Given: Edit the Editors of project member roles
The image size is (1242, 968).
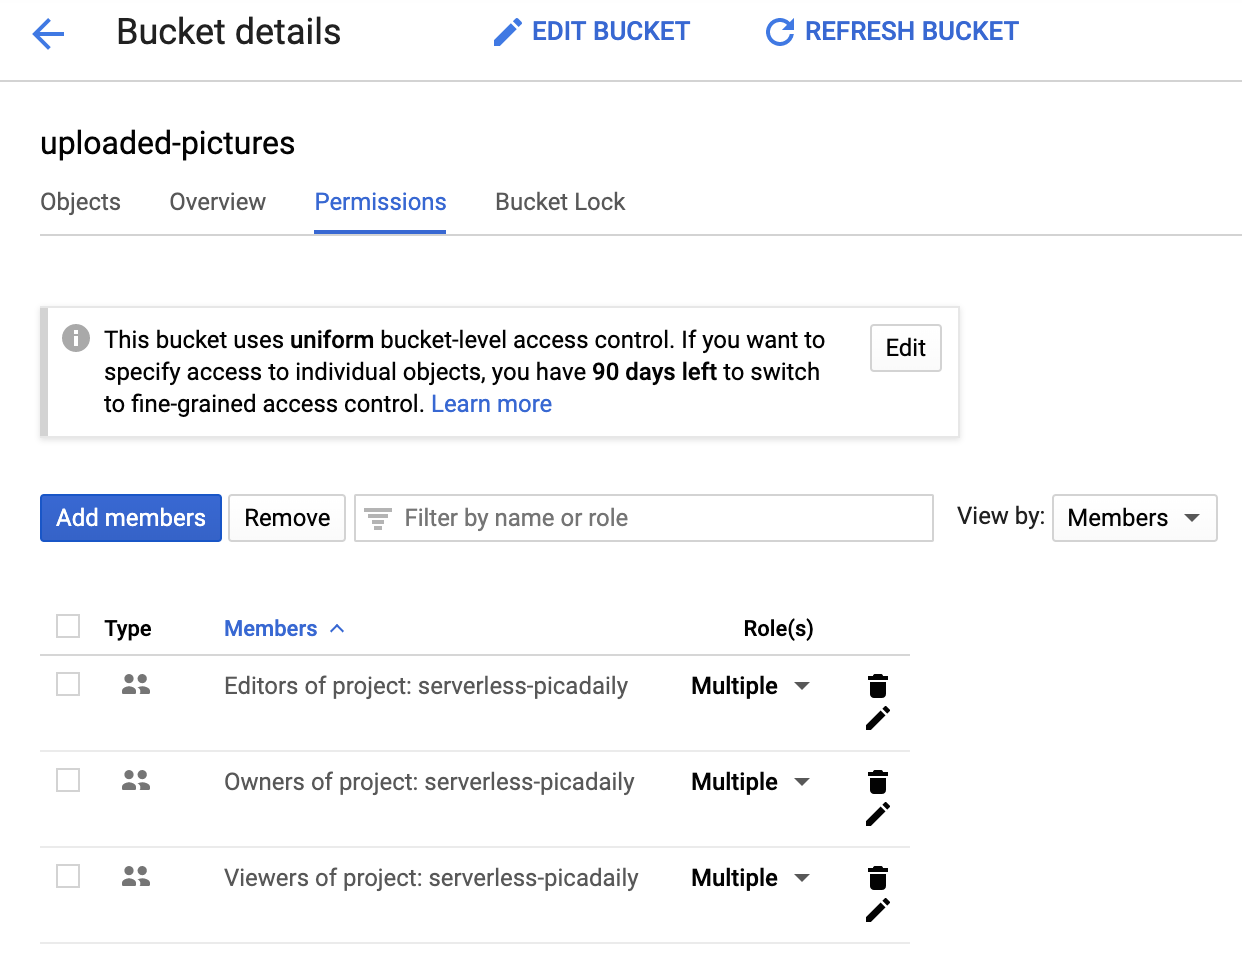Looking at the screenshot, I should click(878, 718).
